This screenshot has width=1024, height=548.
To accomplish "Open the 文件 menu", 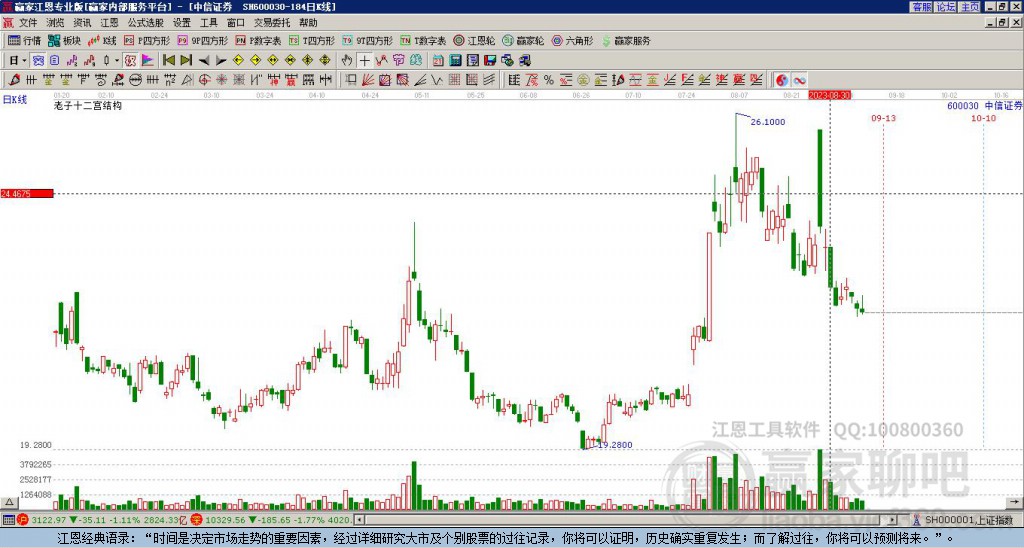I will click(x=28, y=23).
